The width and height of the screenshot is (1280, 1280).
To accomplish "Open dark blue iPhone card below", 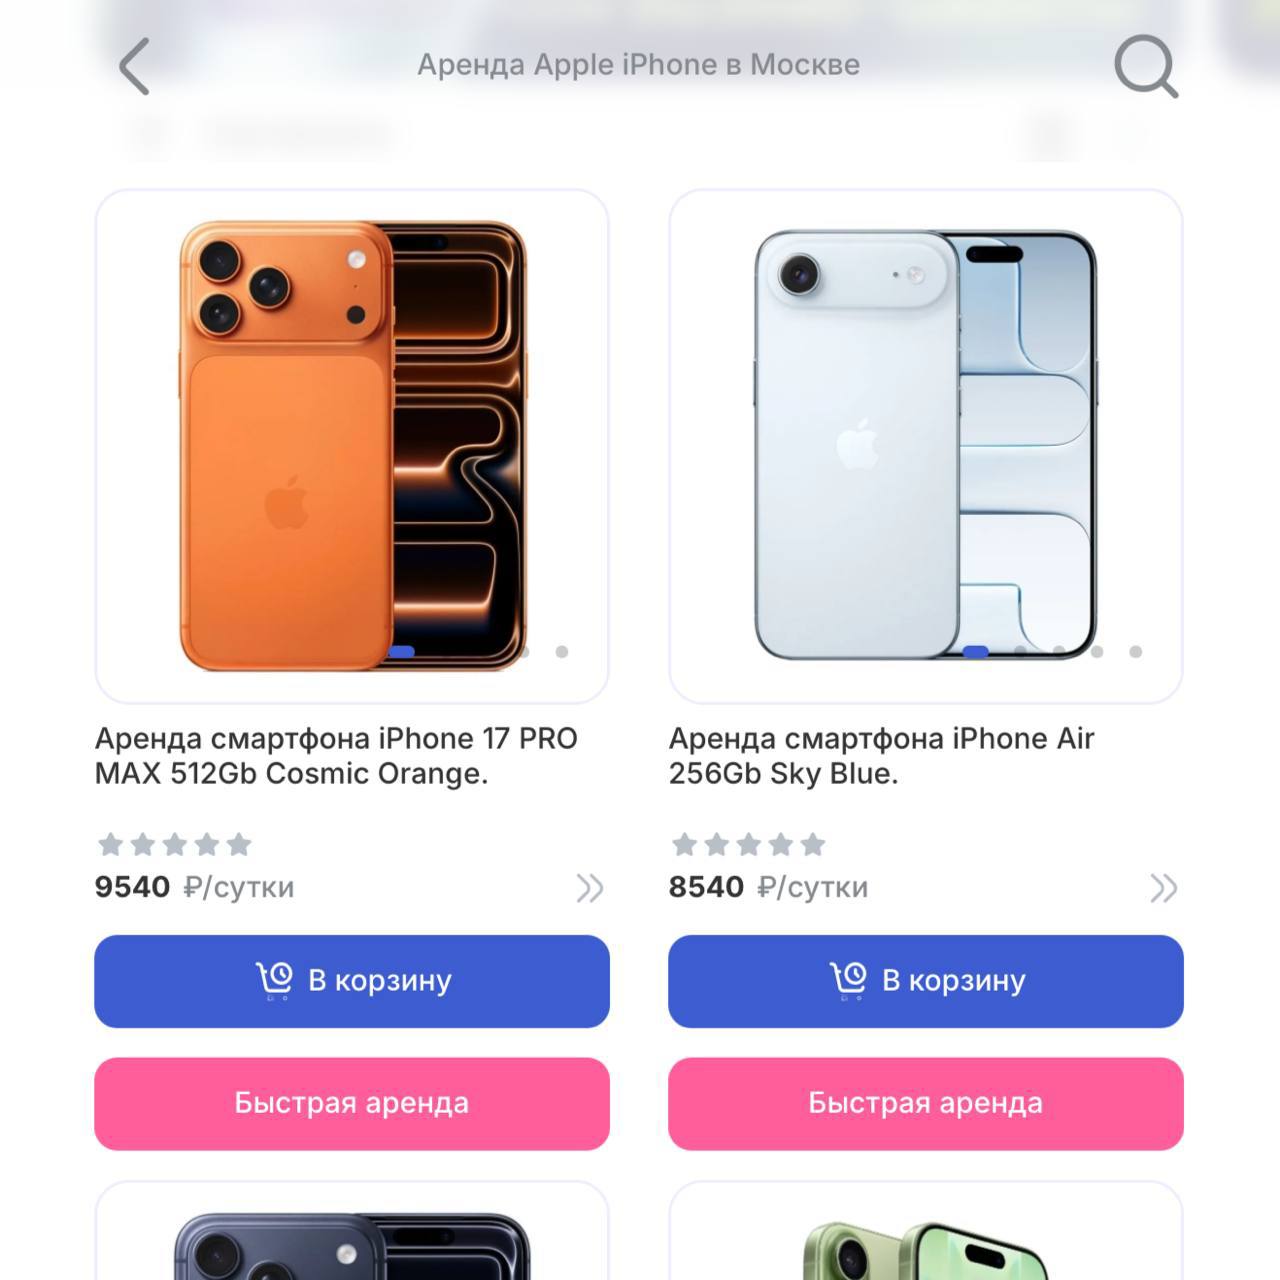I will click(x=352, y=1231).
